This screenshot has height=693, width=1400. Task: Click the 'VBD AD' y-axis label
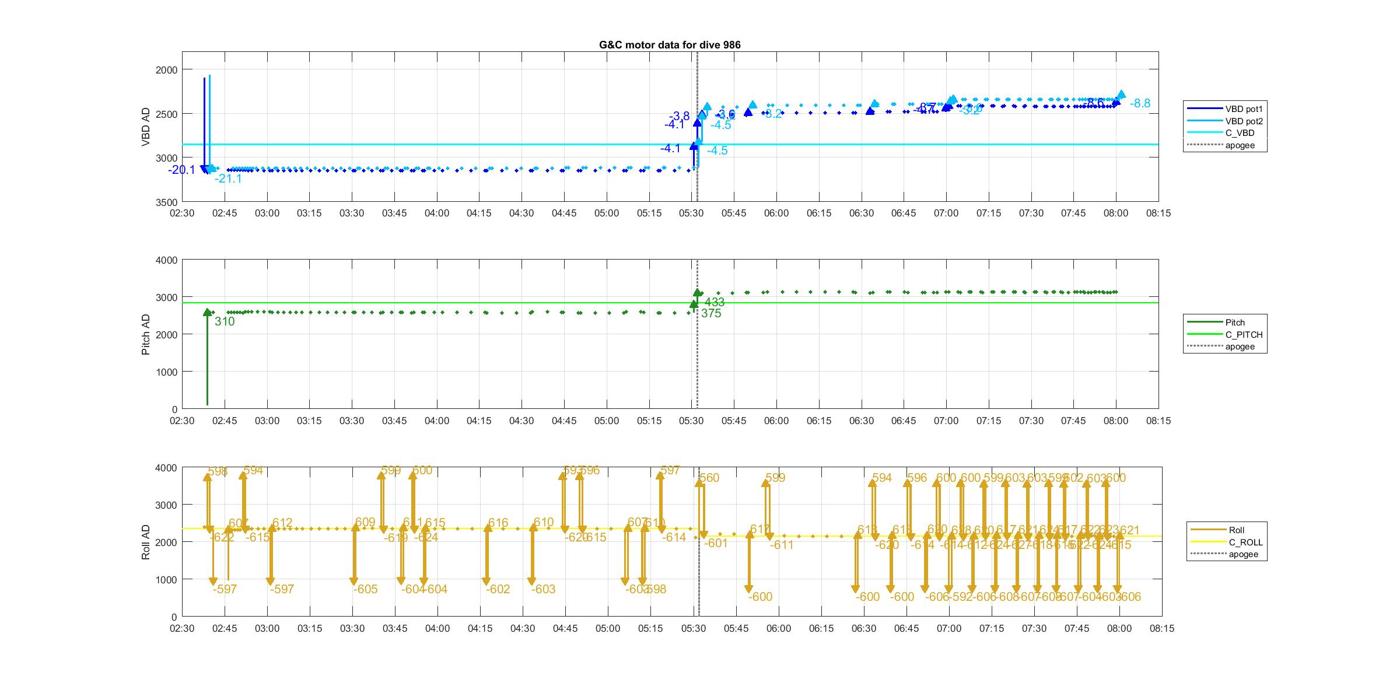point(146,127)
